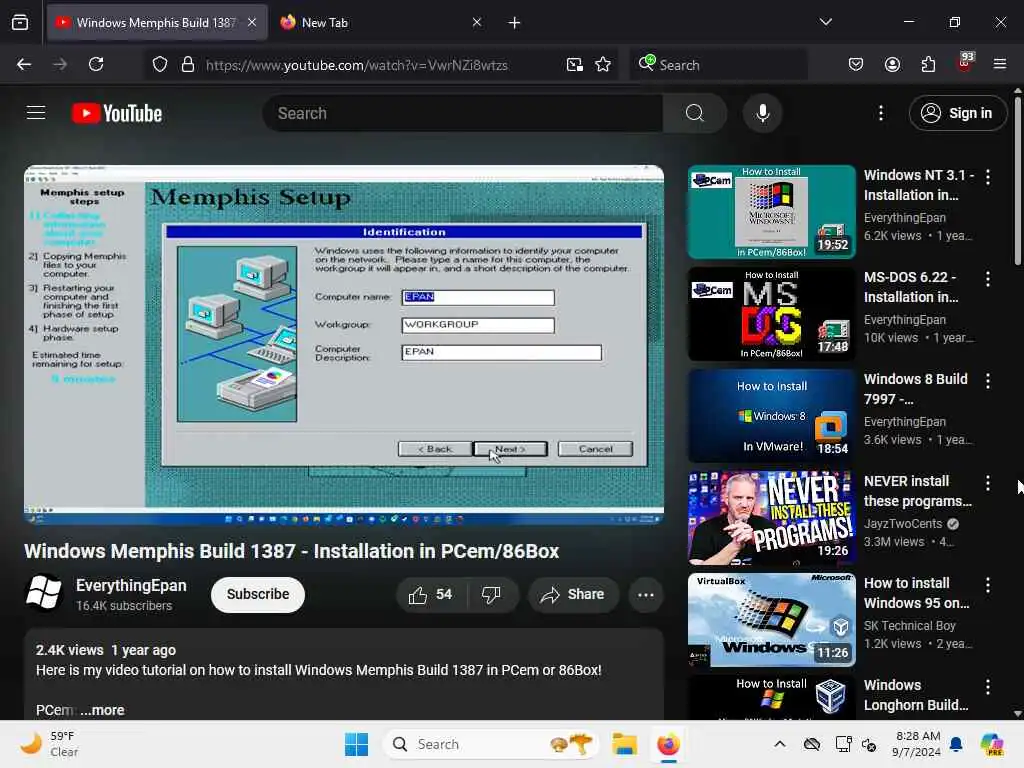The width and height of the screenshot is (1024, 768).
Task: Open Firefox application menu hamburger
Action: 1000,64
